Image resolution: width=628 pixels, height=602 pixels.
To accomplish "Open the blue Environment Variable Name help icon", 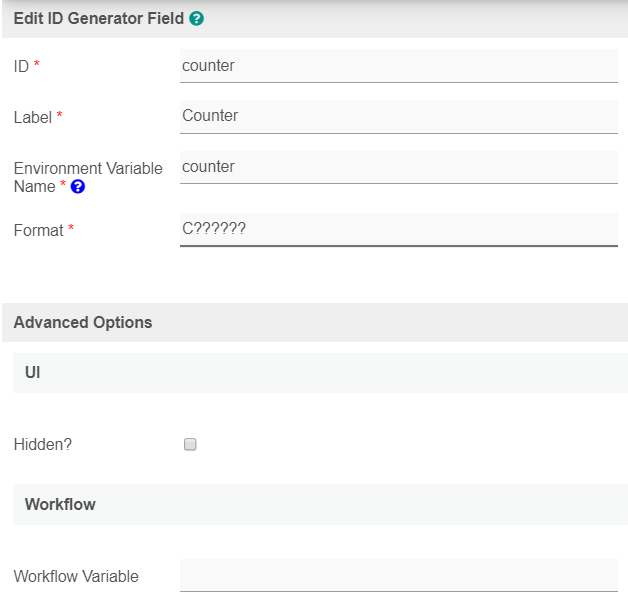I will tap(78, 187).
